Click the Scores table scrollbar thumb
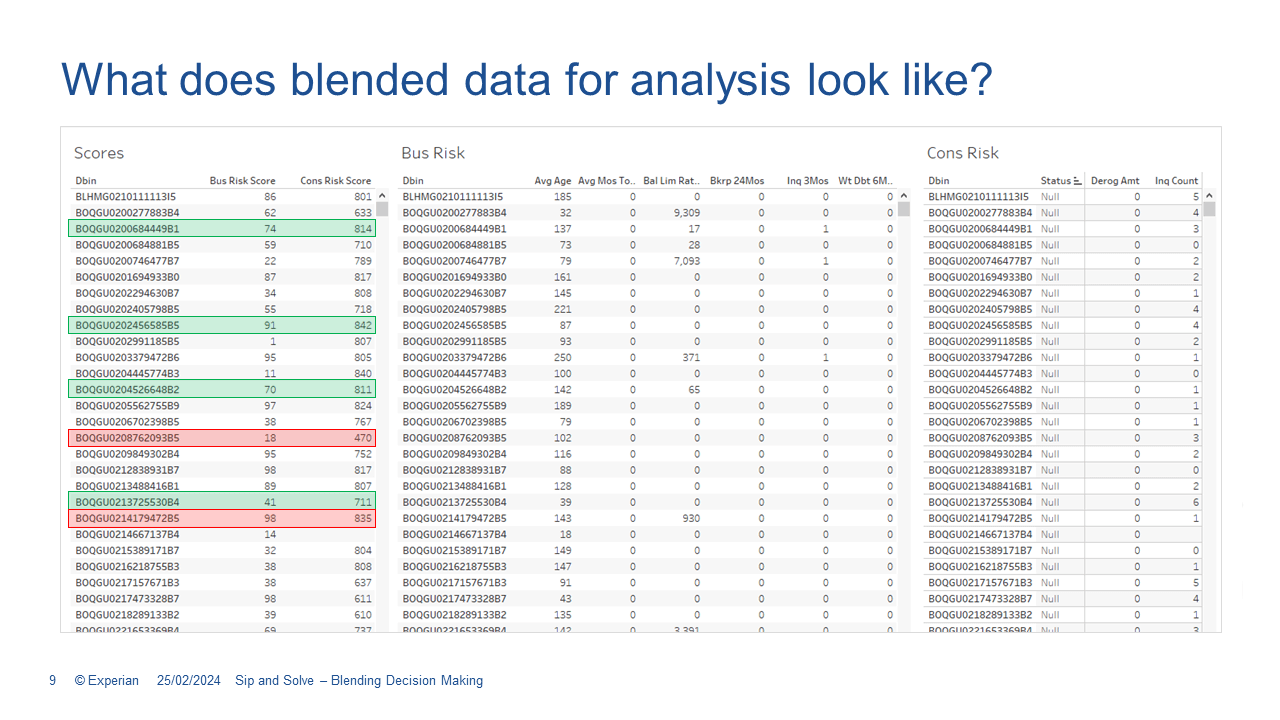Viewport: 1280px width, 720px height. click(x=381, y=210)
